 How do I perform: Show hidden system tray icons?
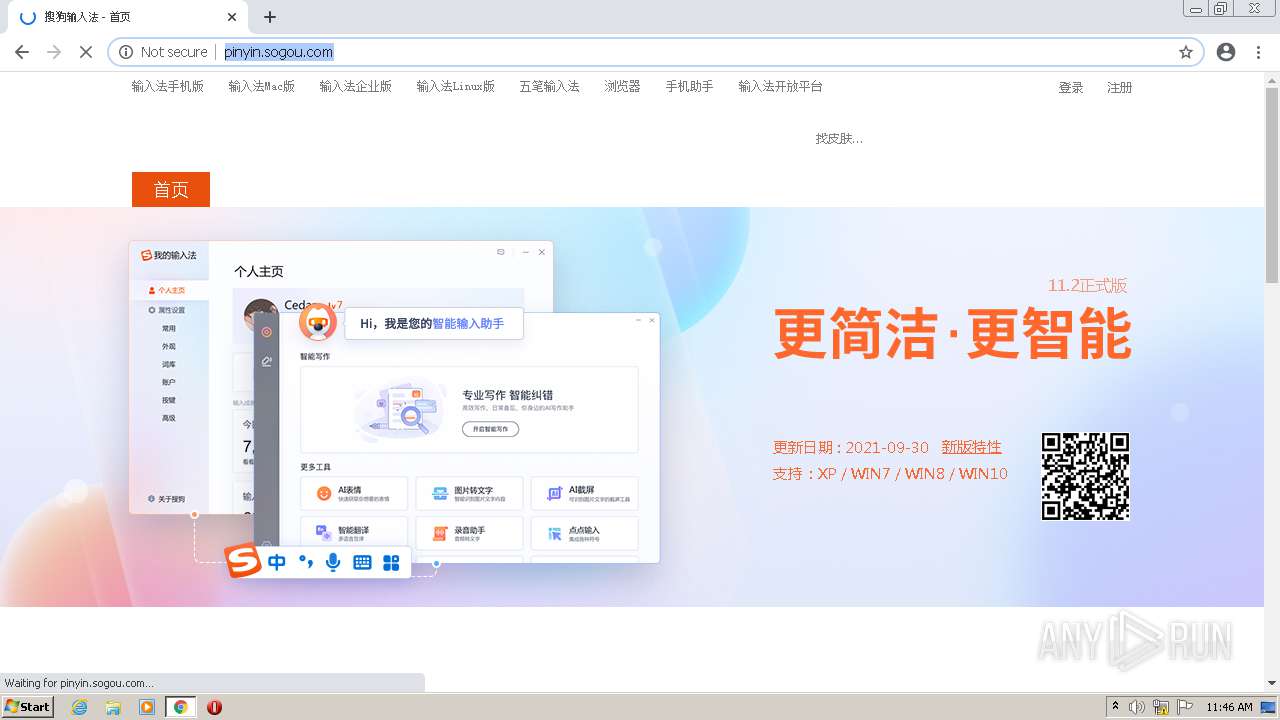1115,707
